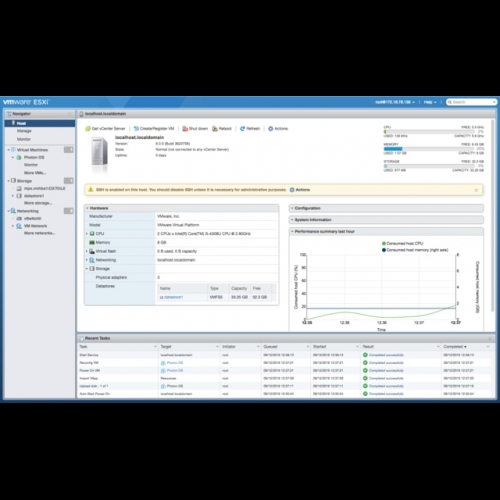The image size is (500, 500).
Task: Click the Refresh icon in host toolbar
Action: pyautogui.click(x=243, y=129)
